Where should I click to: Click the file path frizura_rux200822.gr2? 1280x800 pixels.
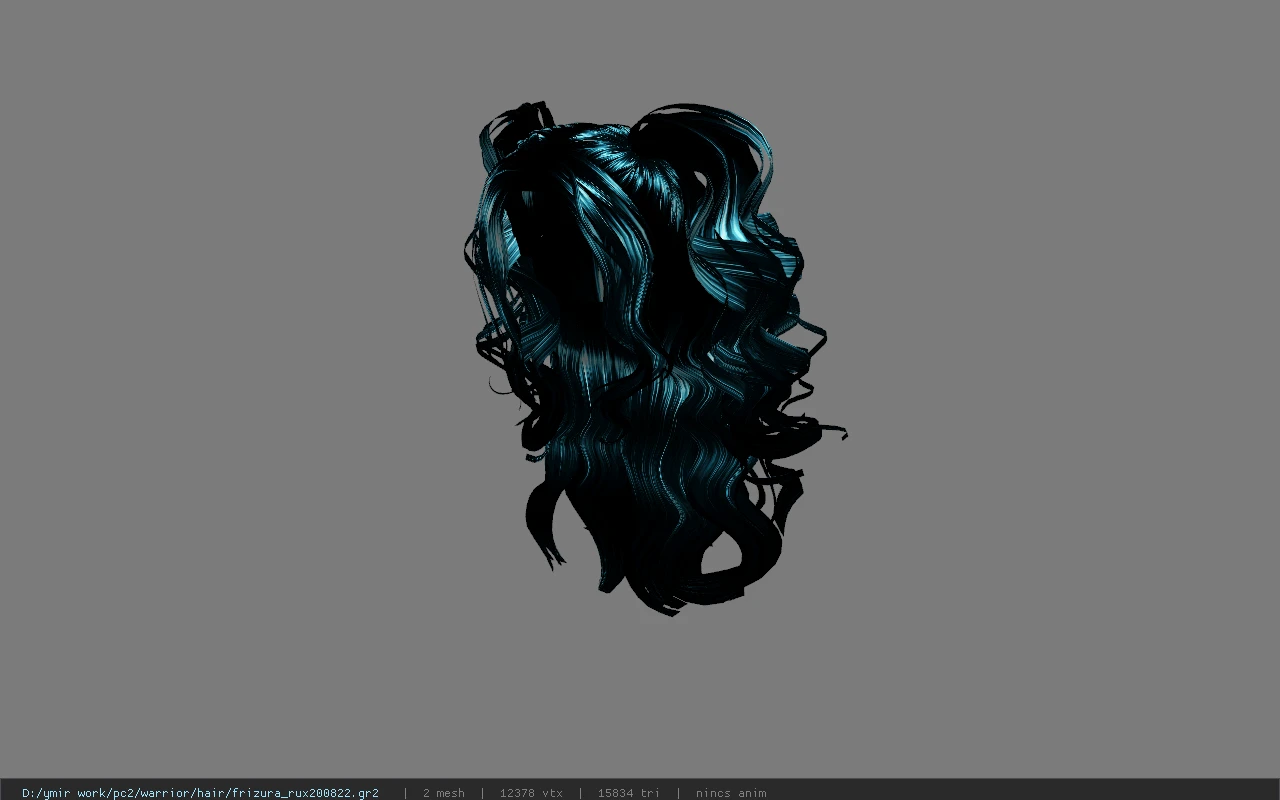[x=200, y=793]
